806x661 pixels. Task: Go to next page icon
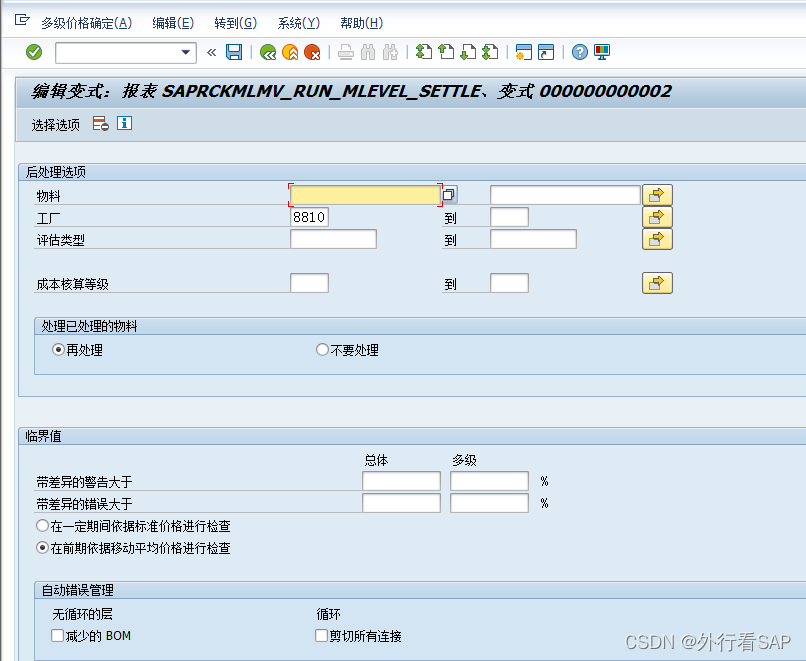click(x=468, y=52)
